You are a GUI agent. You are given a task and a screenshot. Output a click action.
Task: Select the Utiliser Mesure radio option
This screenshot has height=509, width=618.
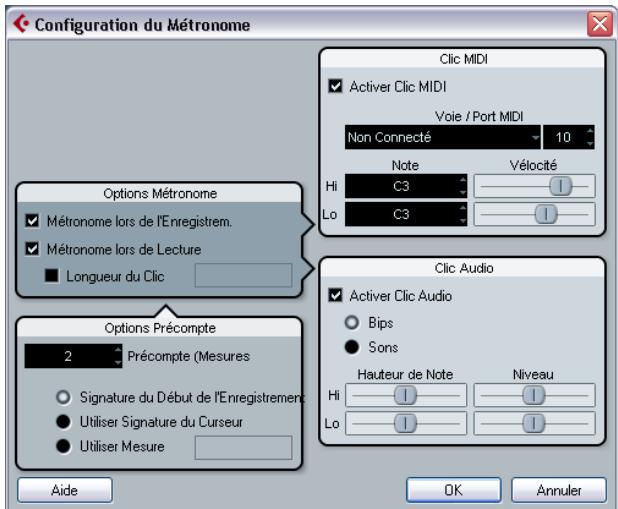tap(63, 446)
